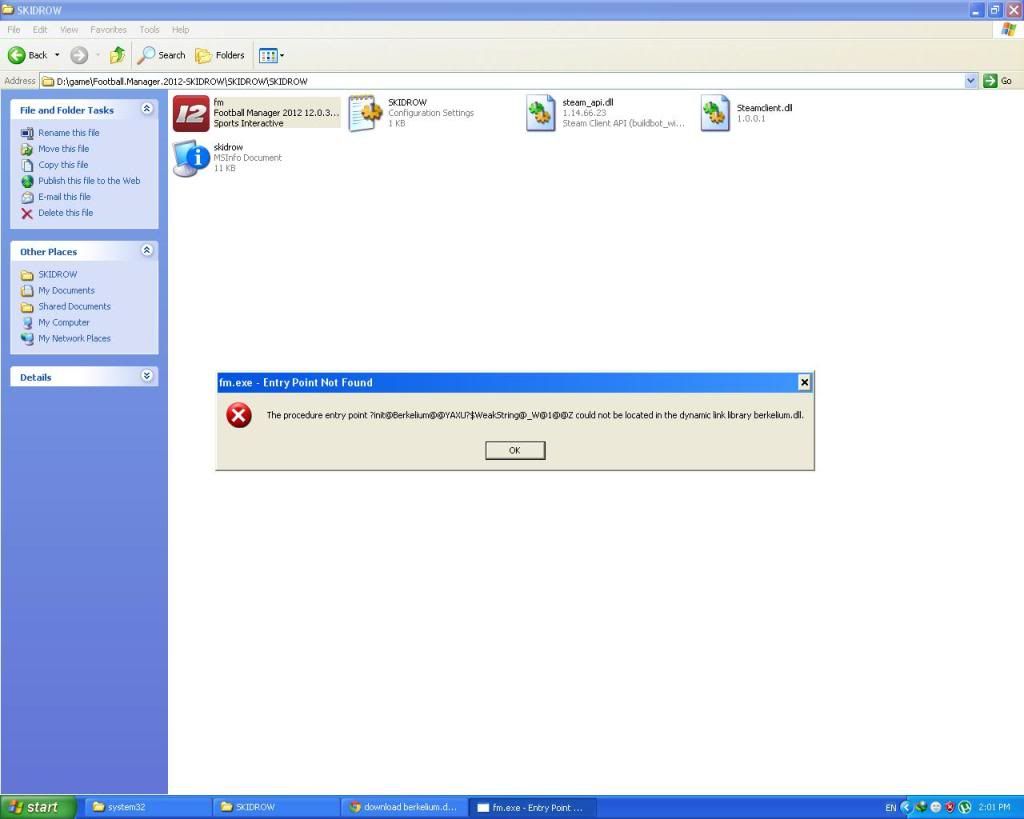Click the EN language indicator in tray
This screenshot has width=1024, height=819.
point(890,808)
